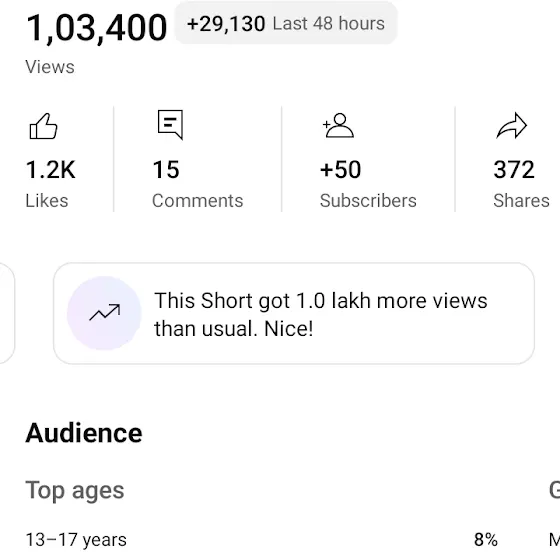Open the 'This Short got 1.0 lakh' insight card
This screenshot has height=560, width=560.
point(294,313)
